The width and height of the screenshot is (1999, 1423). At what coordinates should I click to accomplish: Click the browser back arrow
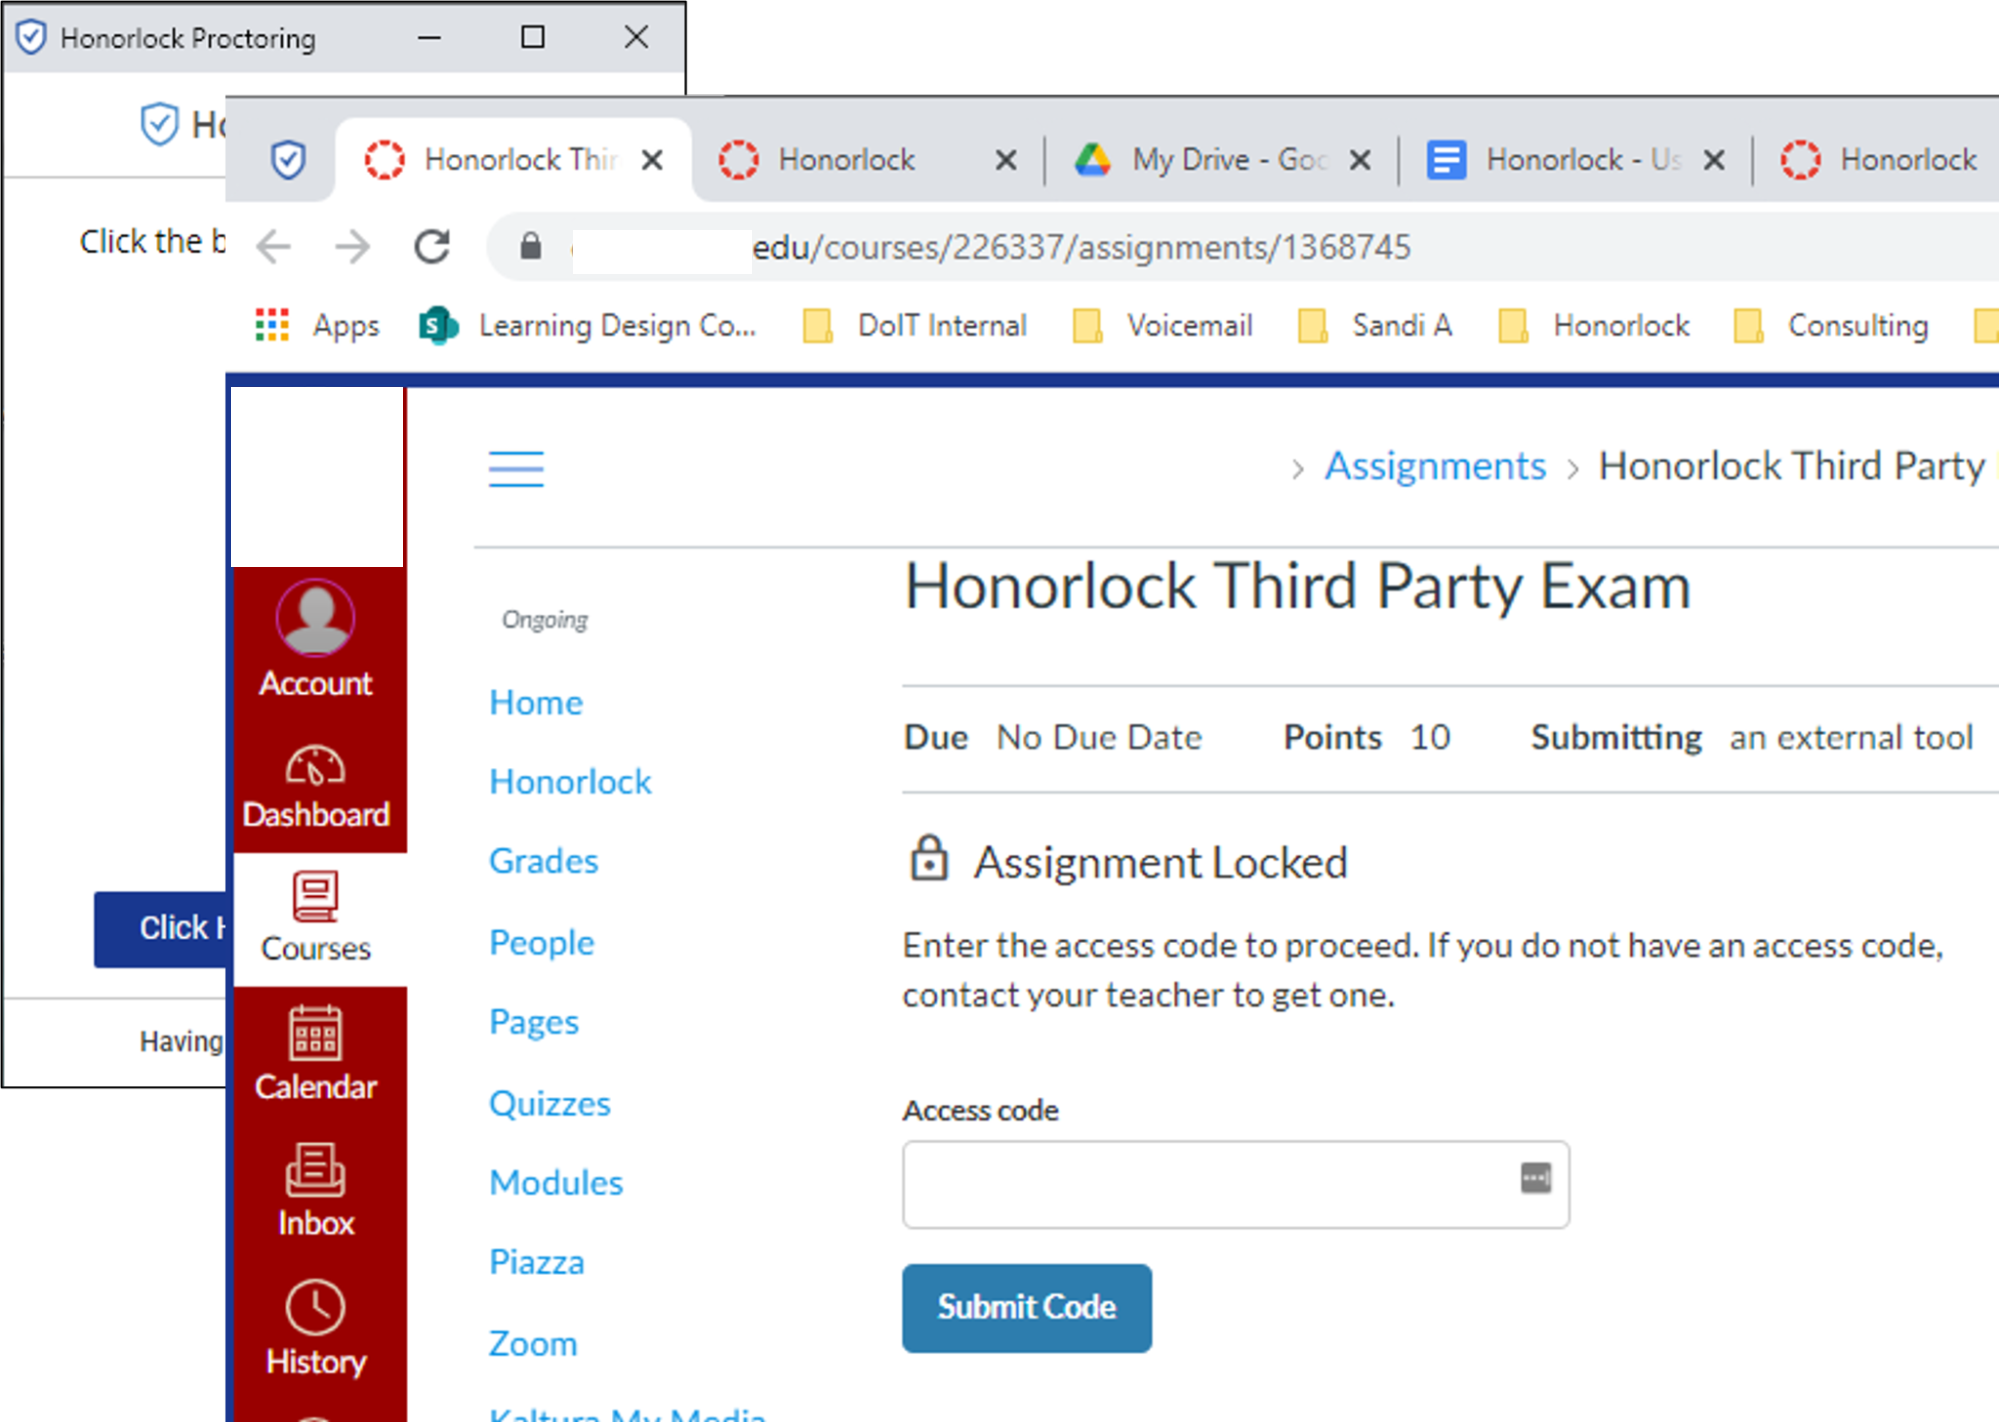[x=273, y=246]
